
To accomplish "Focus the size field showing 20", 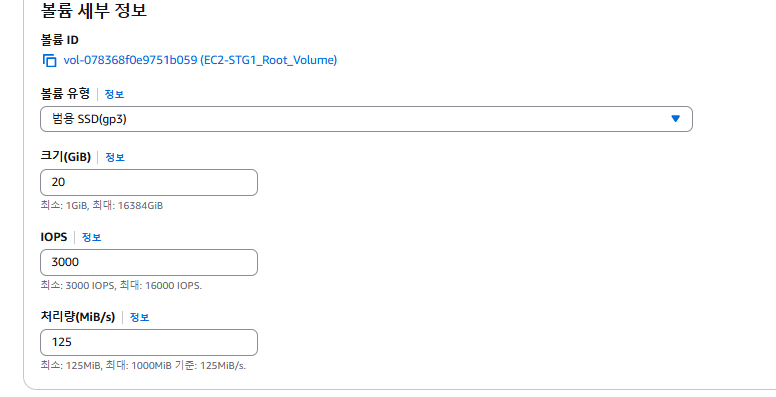I will click(x=149, y=183).
